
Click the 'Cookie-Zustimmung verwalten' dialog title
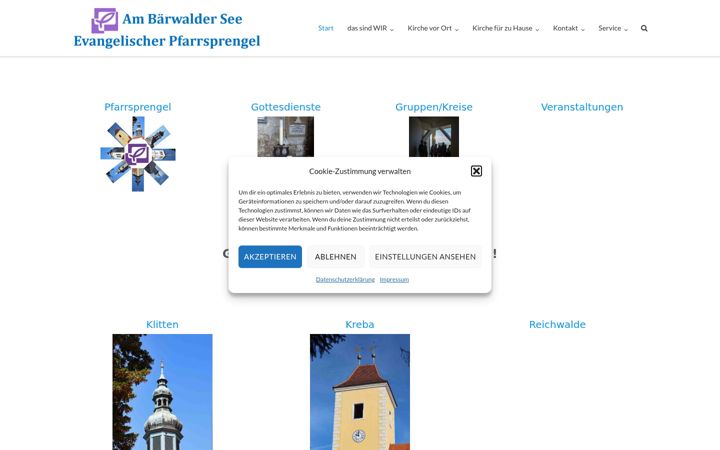(360, 171)
